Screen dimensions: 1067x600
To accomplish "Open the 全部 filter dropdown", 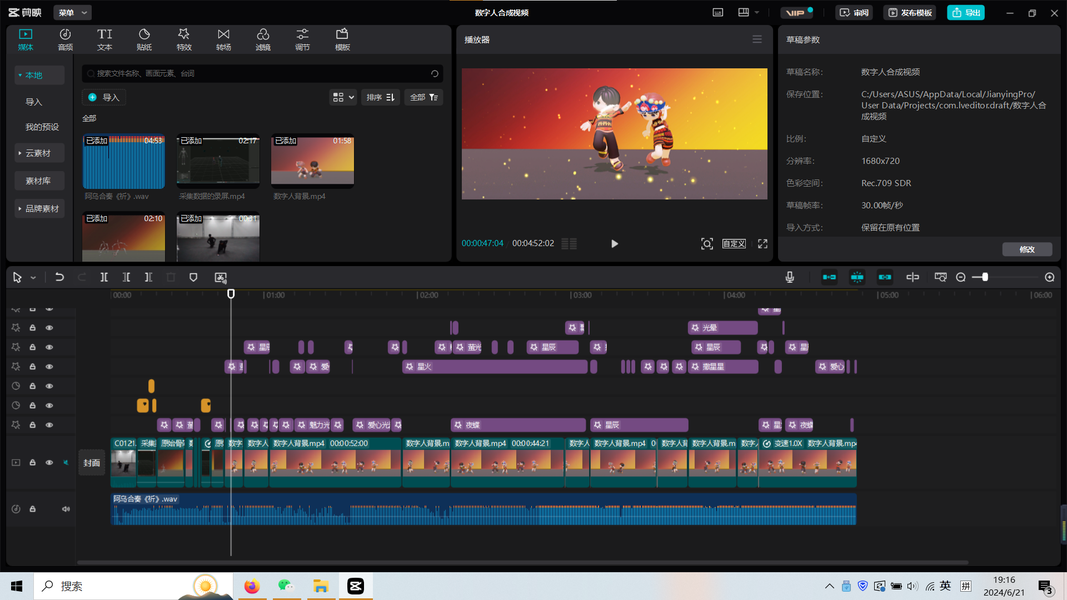I will pos(423,97).
